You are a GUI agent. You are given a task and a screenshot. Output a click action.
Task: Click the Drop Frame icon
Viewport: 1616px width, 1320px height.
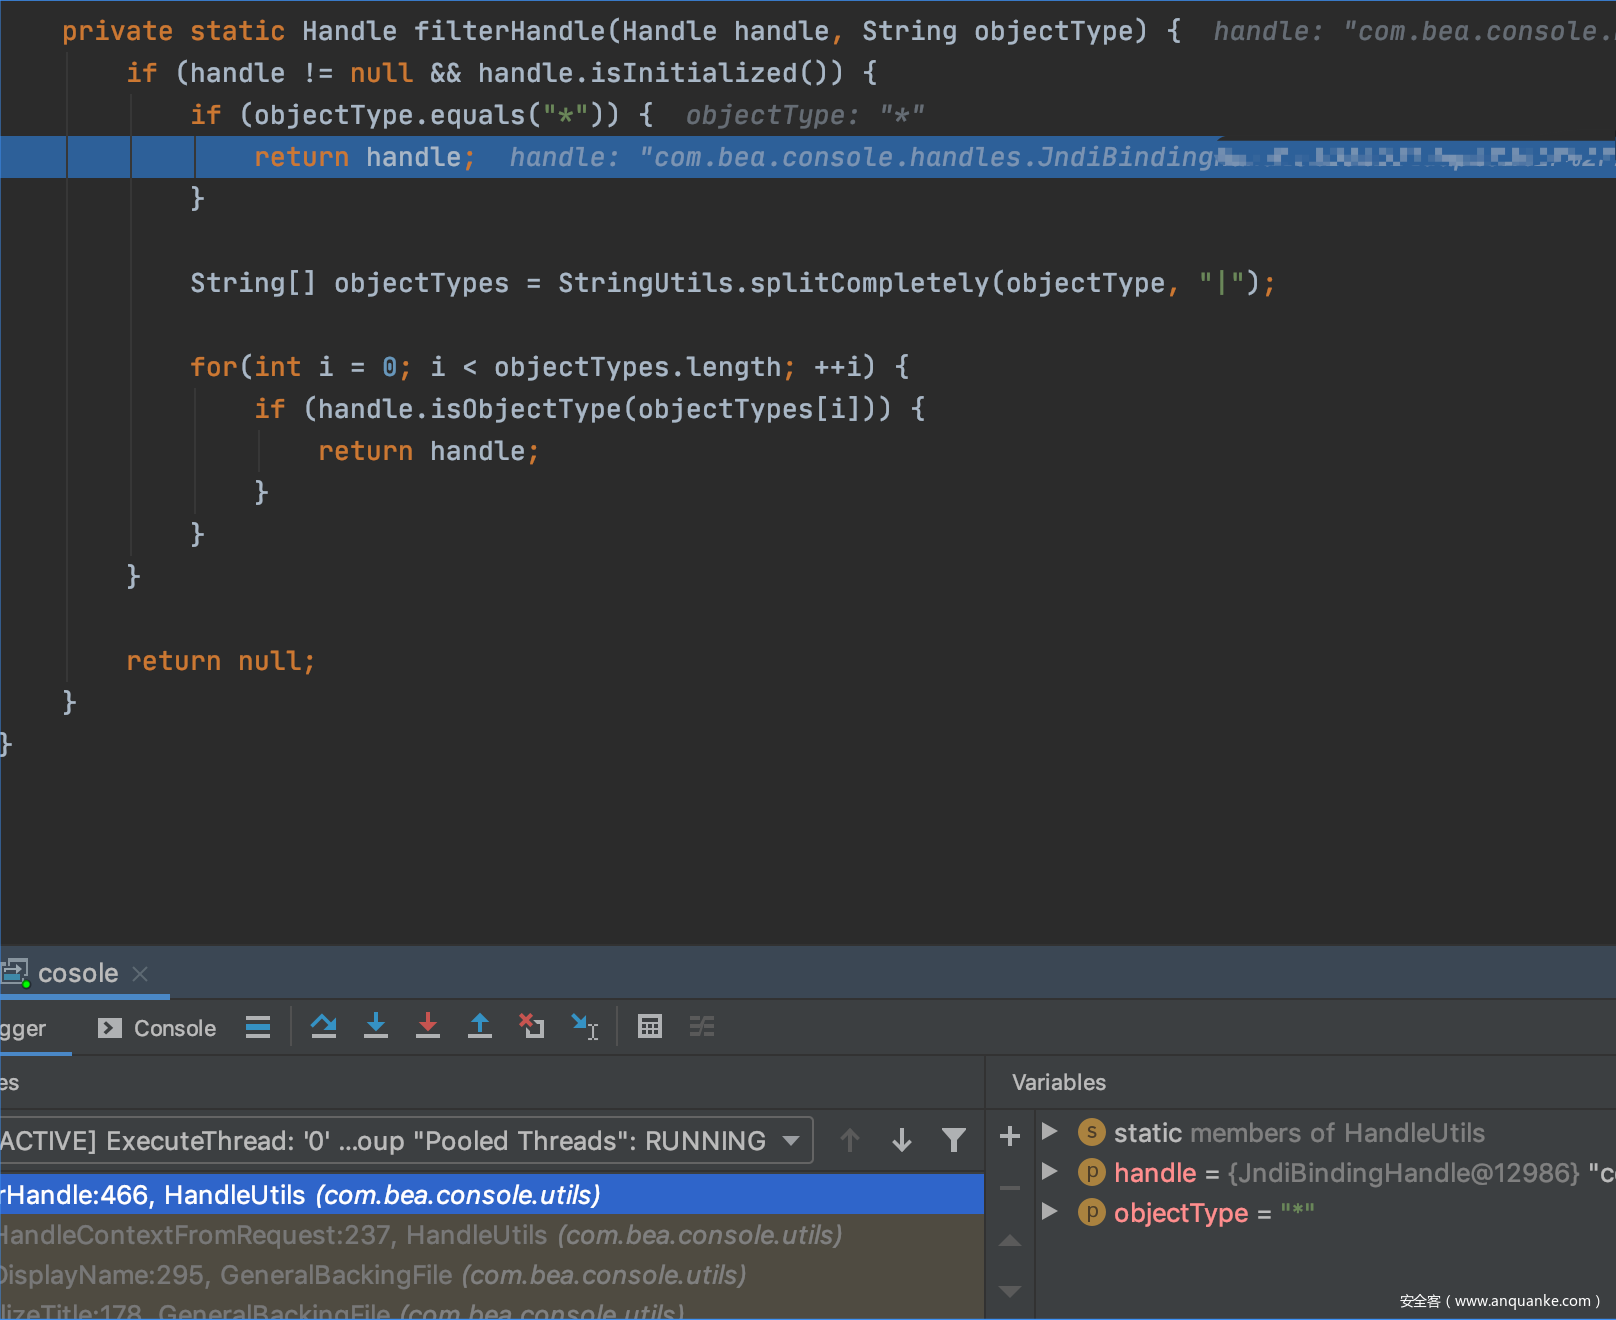coord(532,1027)
